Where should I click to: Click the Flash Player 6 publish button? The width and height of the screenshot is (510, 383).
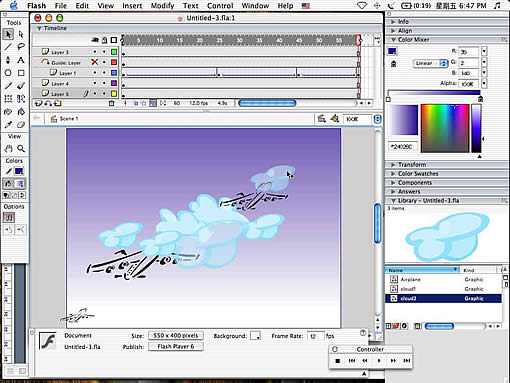[176, 347]
